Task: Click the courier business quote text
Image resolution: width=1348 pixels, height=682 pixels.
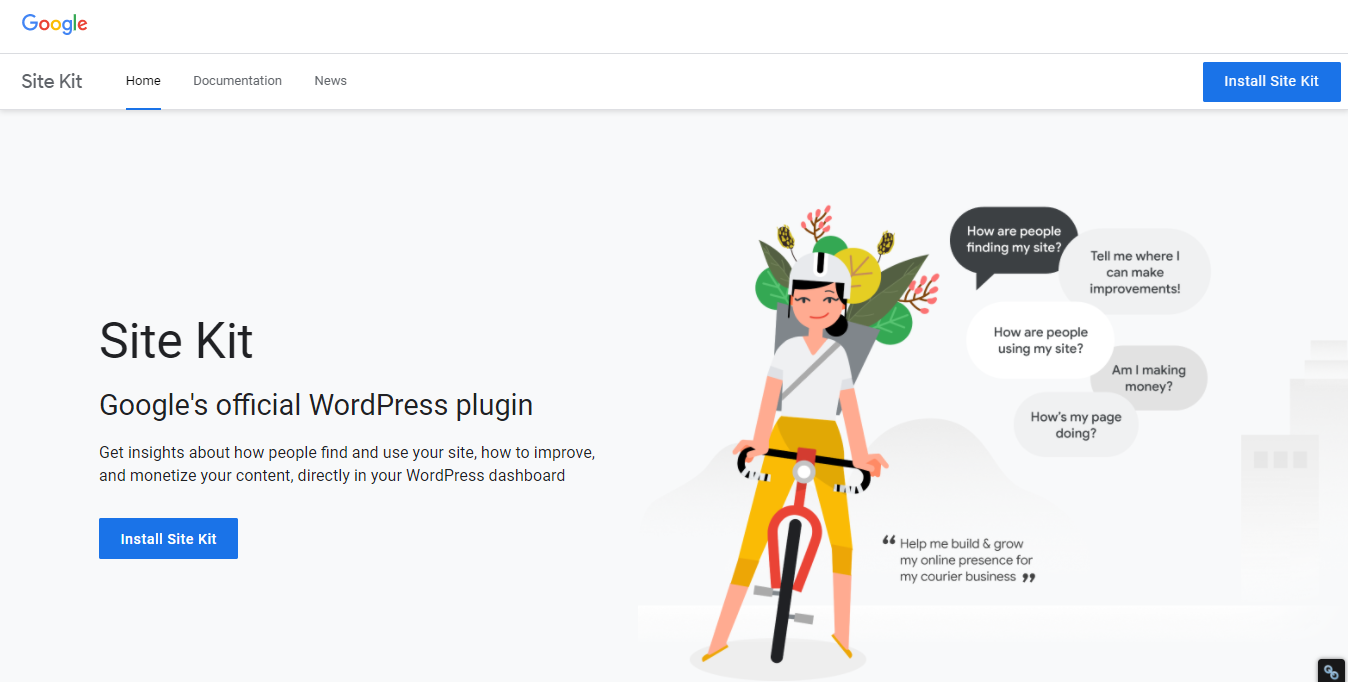Action: point(965,560)
